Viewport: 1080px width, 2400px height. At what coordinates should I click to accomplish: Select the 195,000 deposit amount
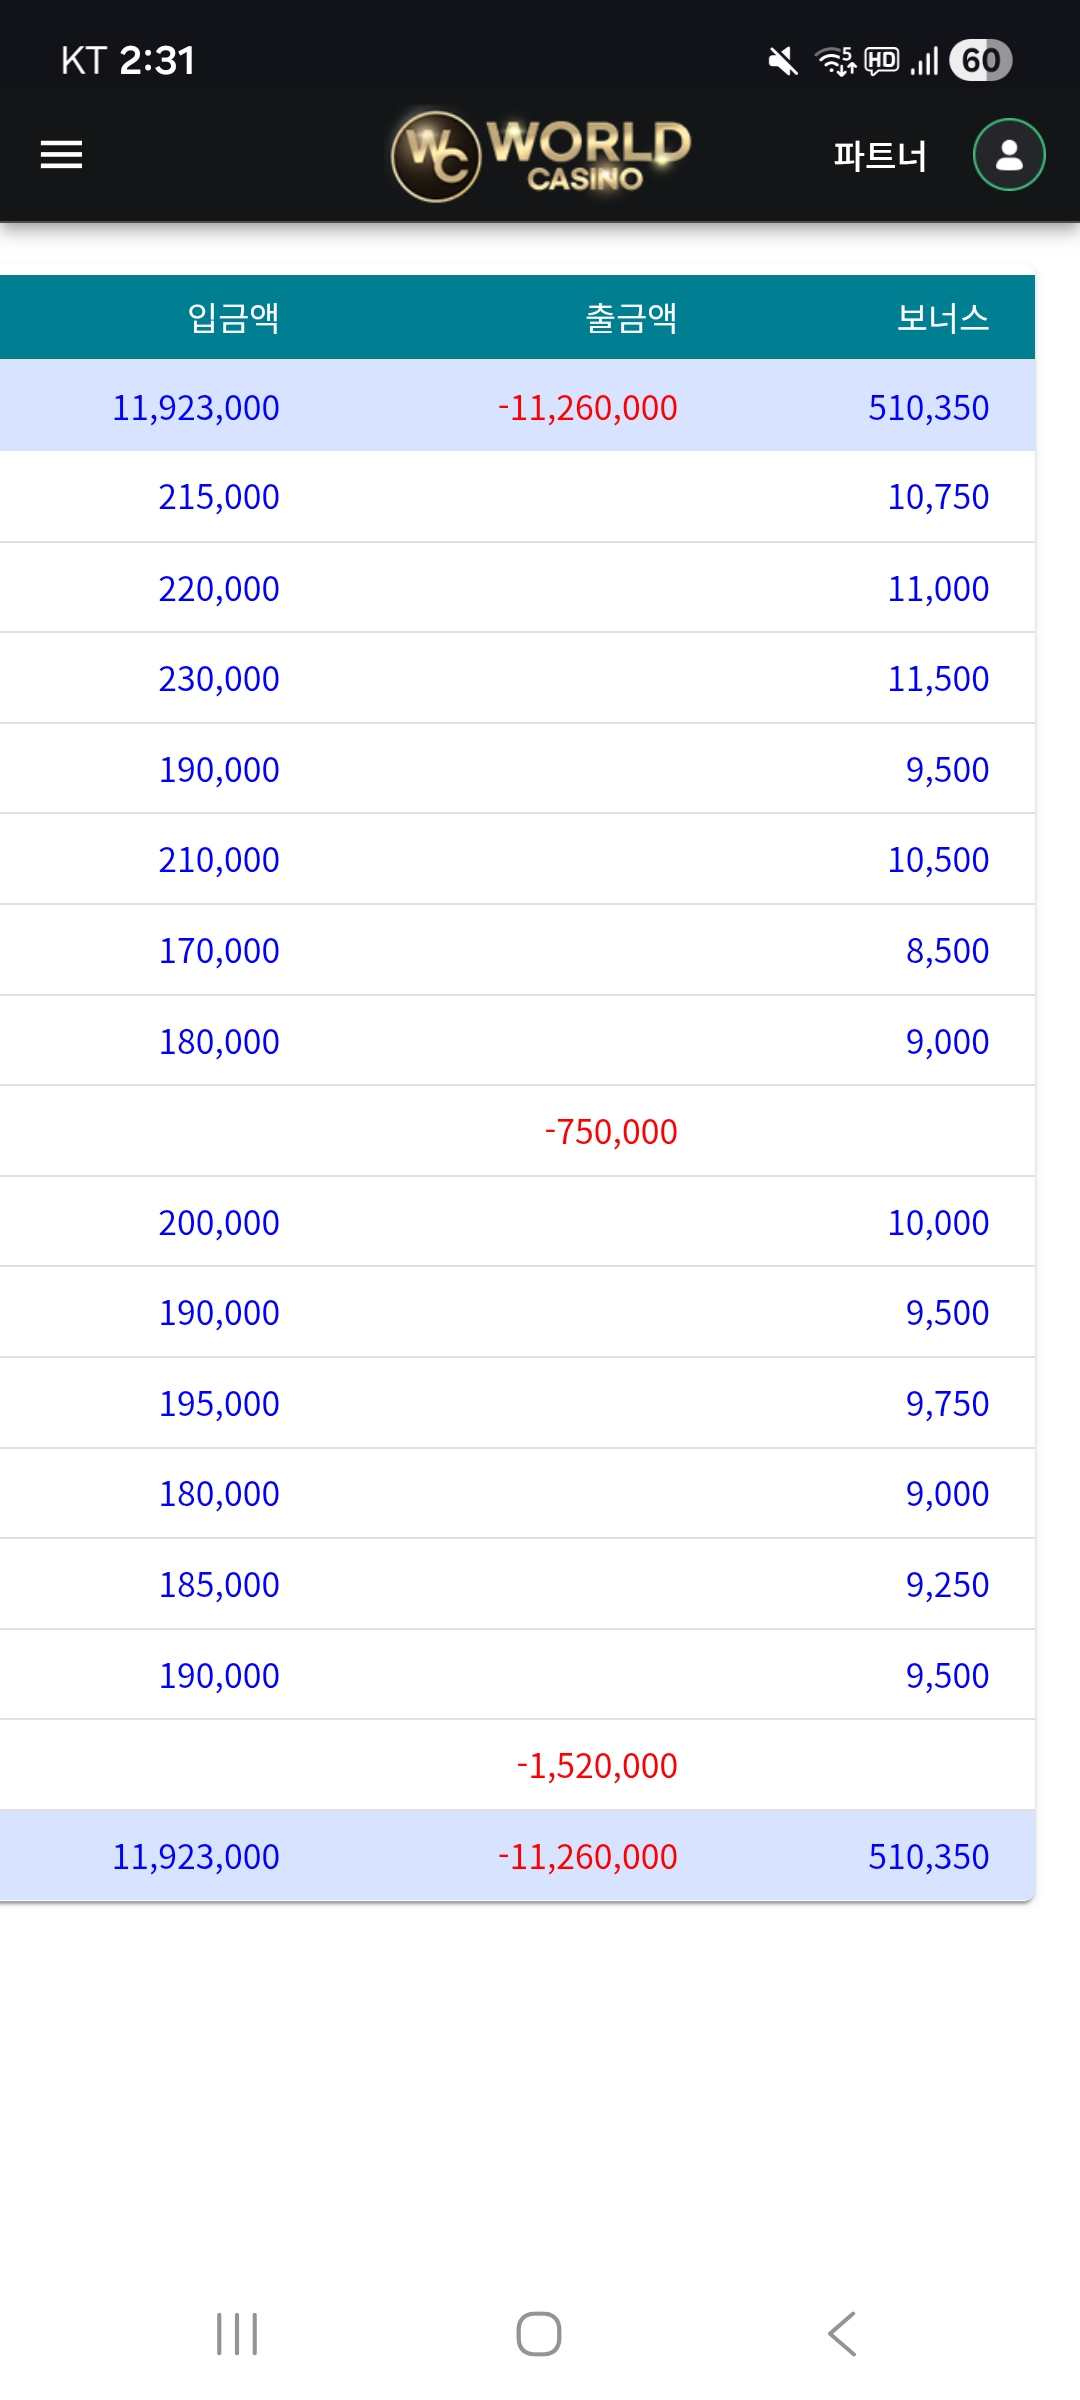coord(219,1404)
